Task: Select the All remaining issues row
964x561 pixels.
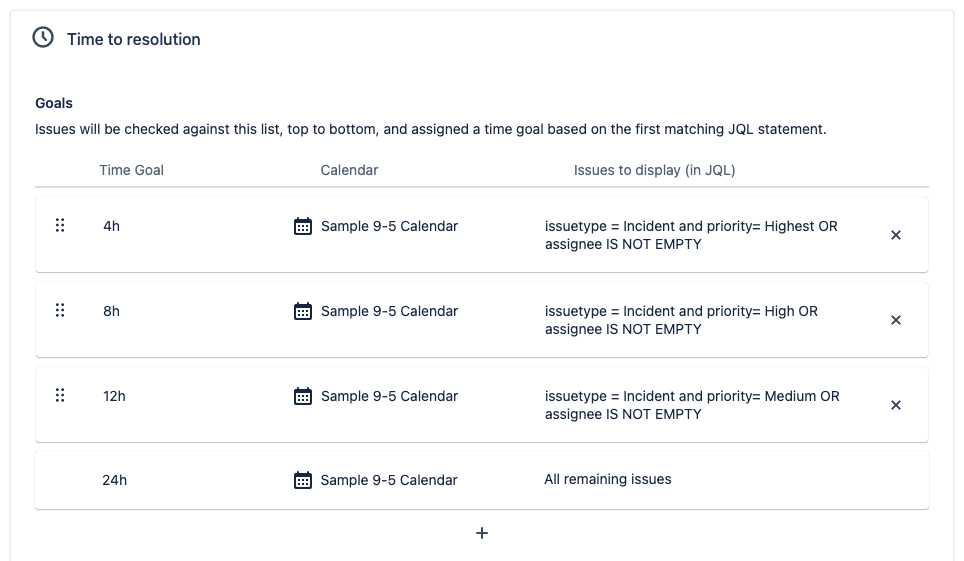Action: pos(482,480)
